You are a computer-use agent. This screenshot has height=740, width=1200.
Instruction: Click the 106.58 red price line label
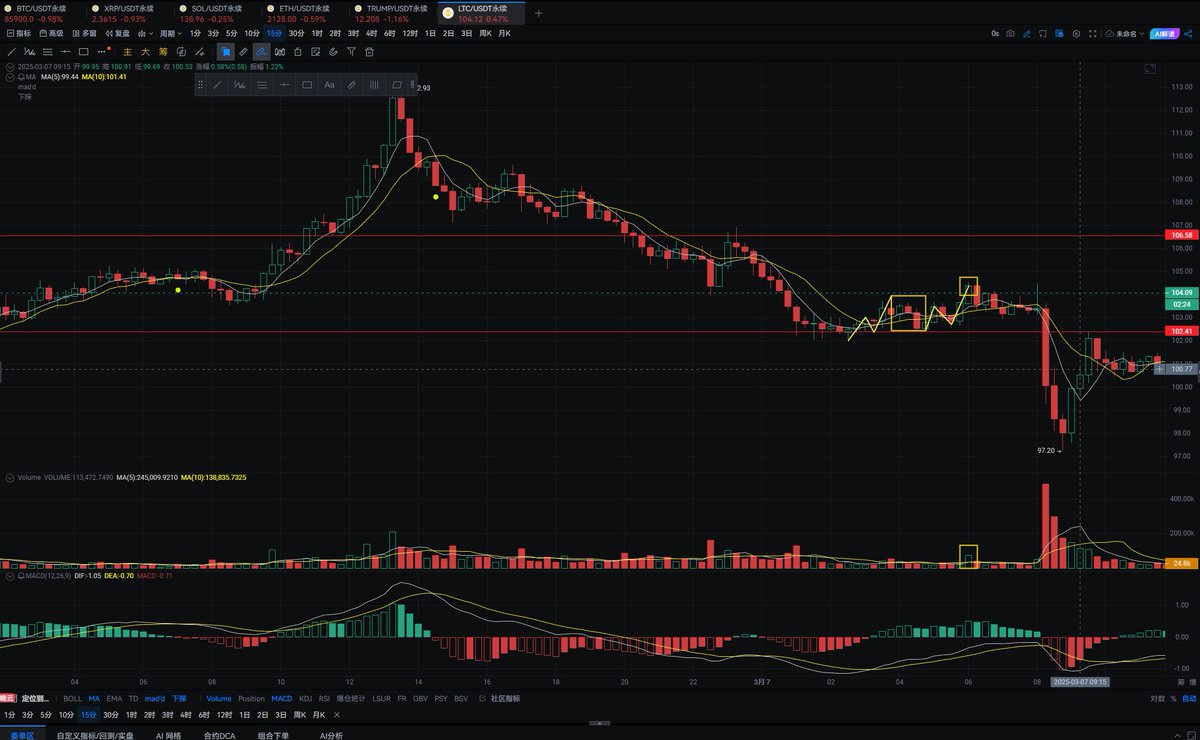[1181, 235]
